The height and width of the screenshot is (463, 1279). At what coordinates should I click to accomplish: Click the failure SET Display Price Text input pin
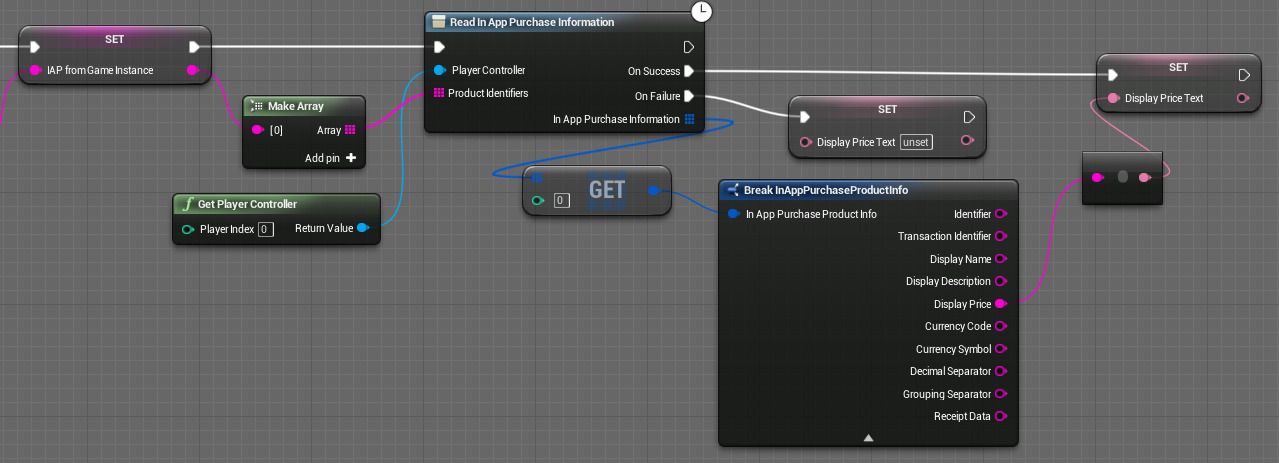click(x=805, y=142)
